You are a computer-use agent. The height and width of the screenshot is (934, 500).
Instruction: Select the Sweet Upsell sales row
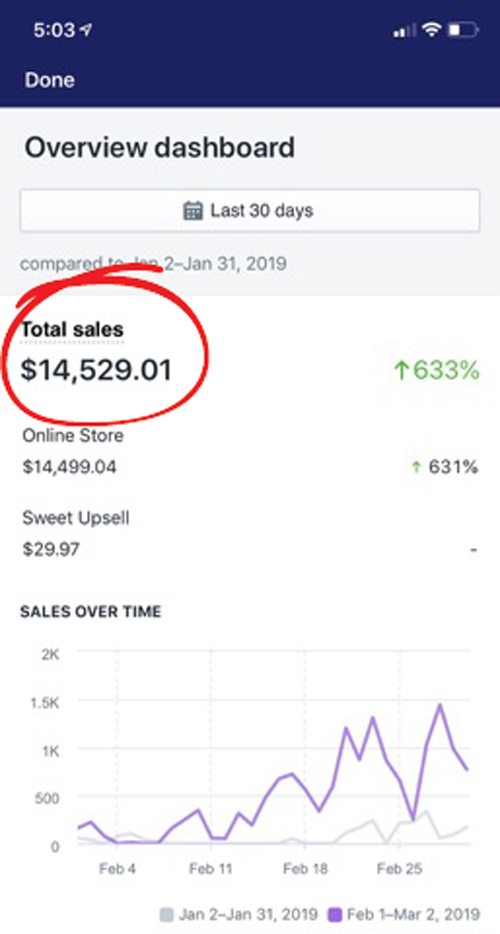[x=250, y=534]
